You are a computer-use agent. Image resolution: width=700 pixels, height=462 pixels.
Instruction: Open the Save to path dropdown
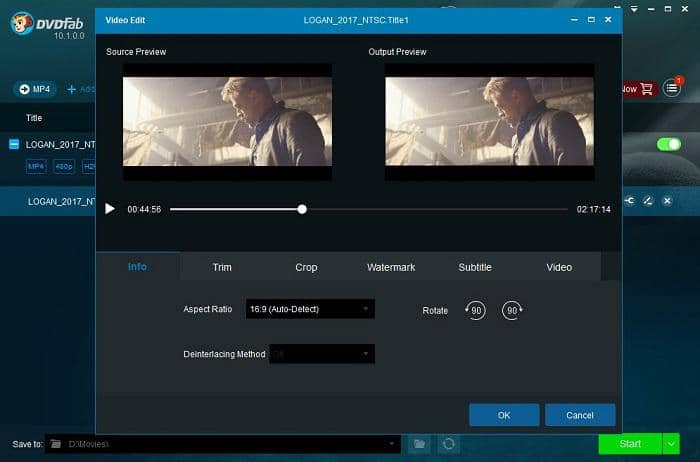392,444
